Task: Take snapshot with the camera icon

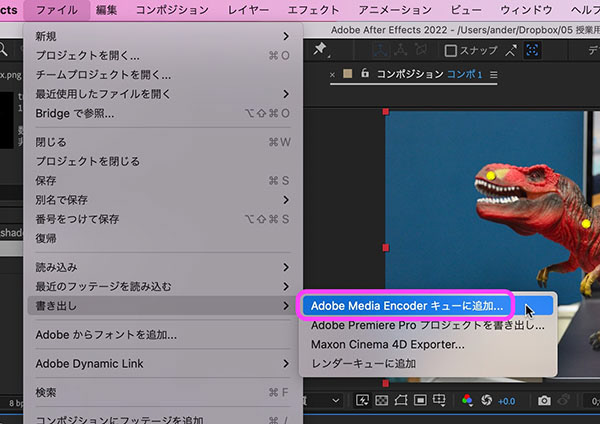Action: pyautogui.click(x=544, y=401)
